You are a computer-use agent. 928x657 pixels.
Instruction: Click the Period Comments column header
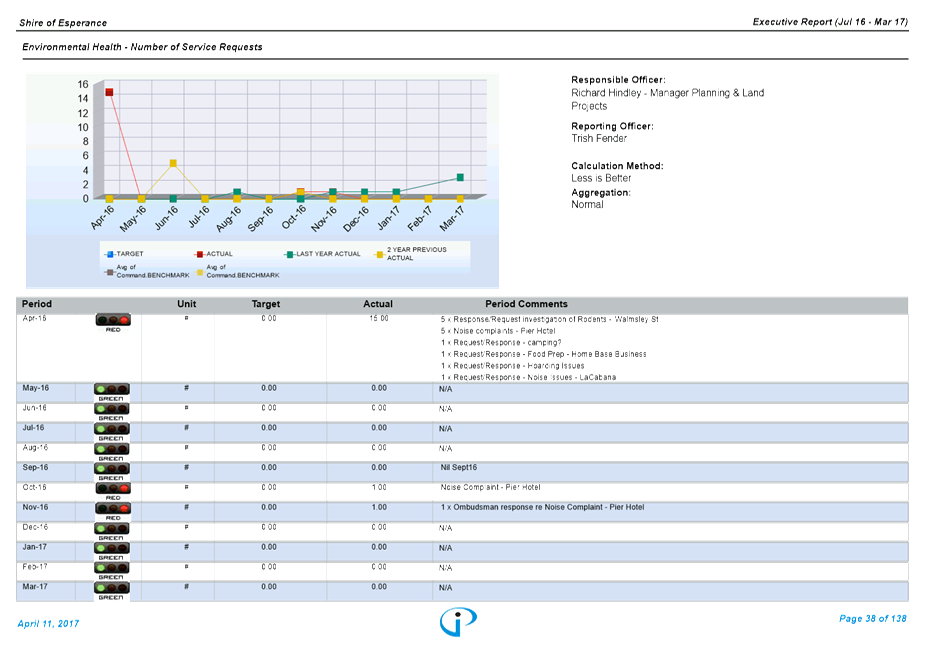pyautogui.click(x=526, y=304)
